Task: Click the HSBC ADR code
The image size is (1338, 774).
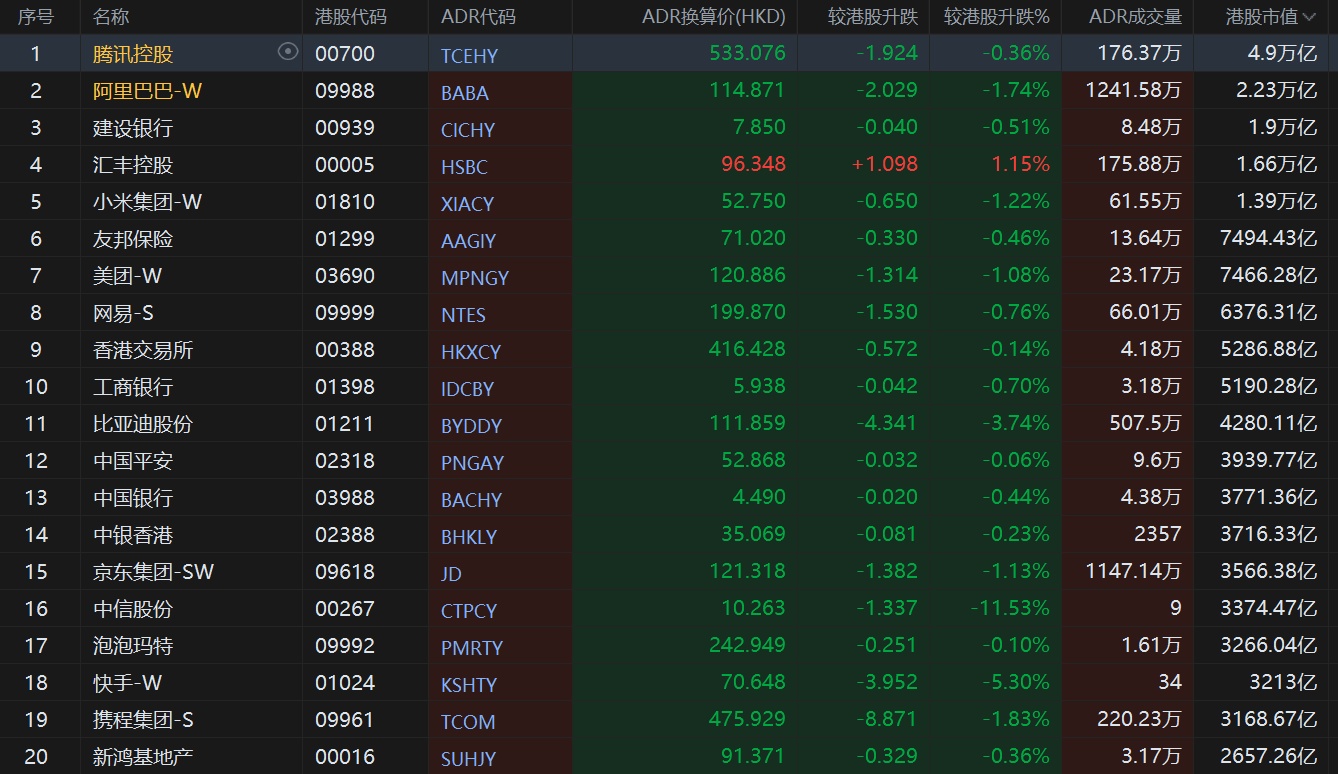Action: 465,167
